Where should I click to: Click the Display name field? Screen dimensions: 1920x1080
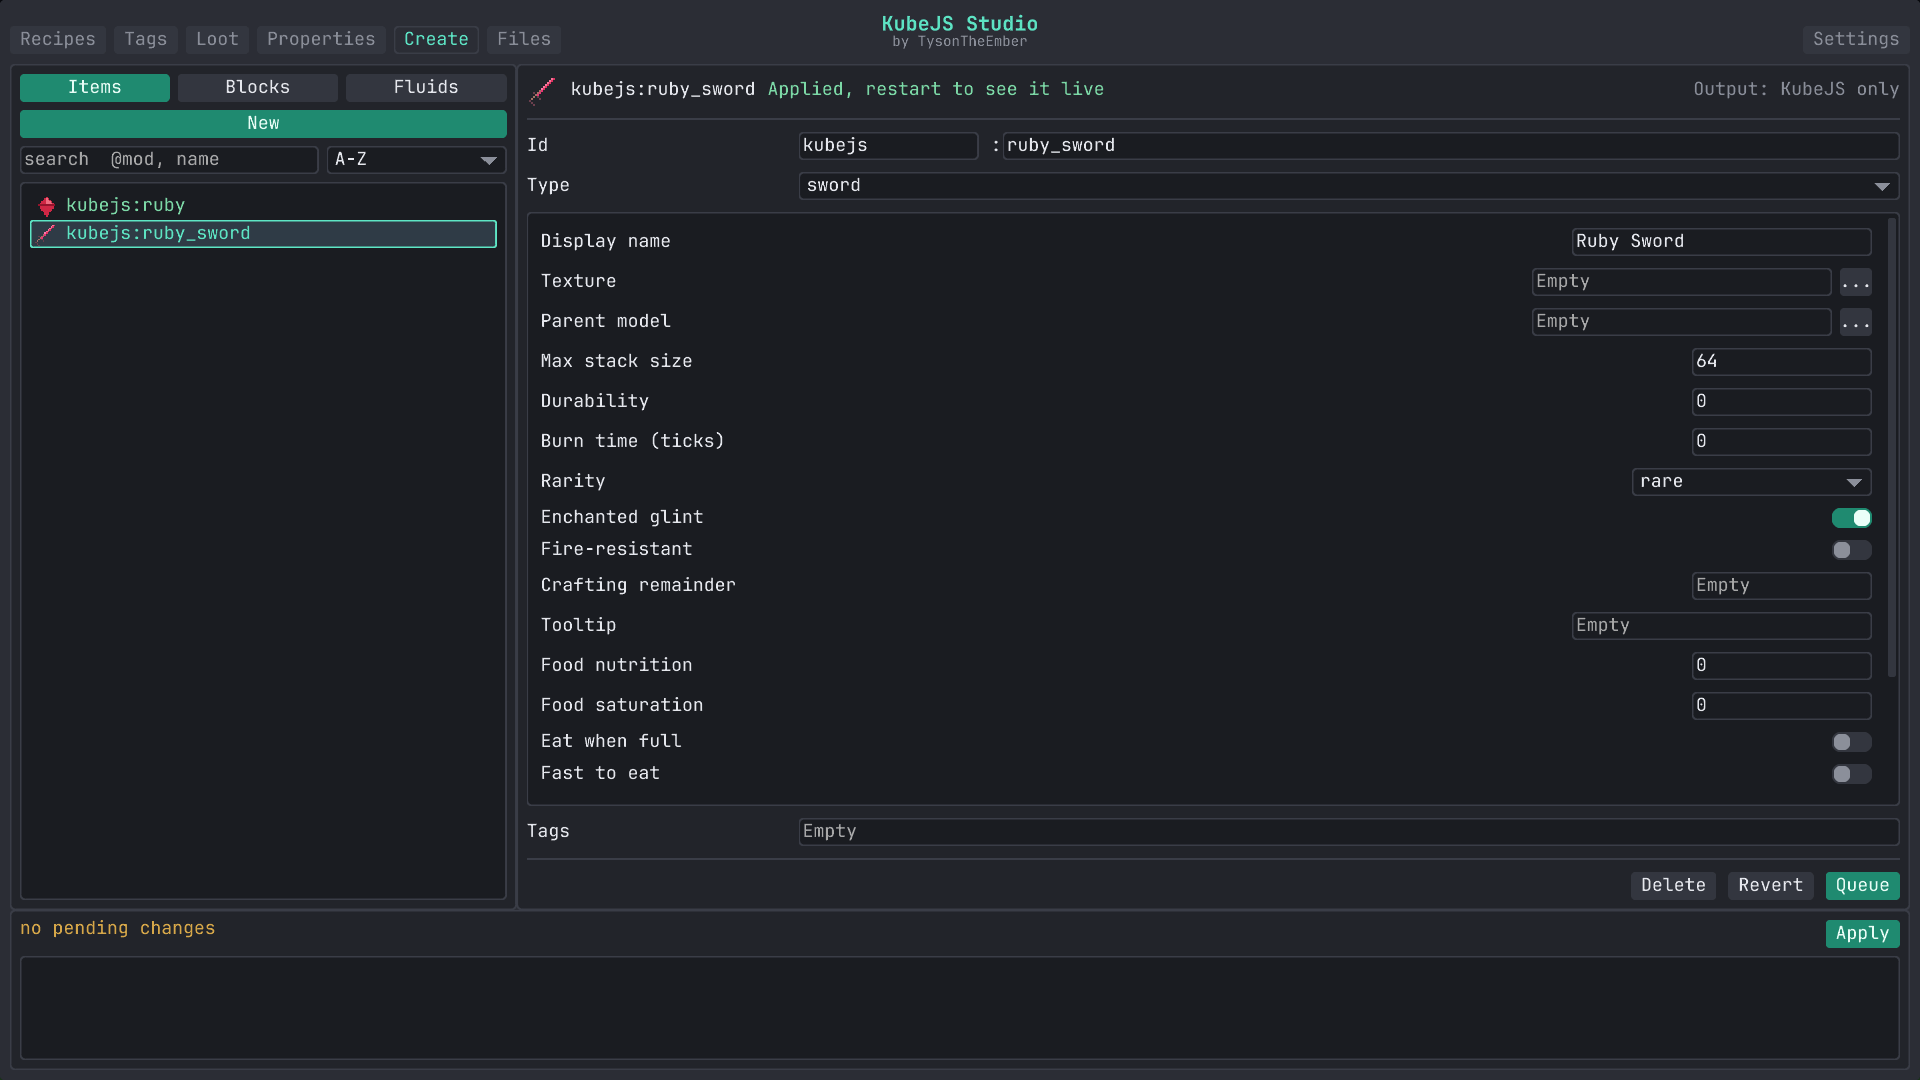(1721, 242)
